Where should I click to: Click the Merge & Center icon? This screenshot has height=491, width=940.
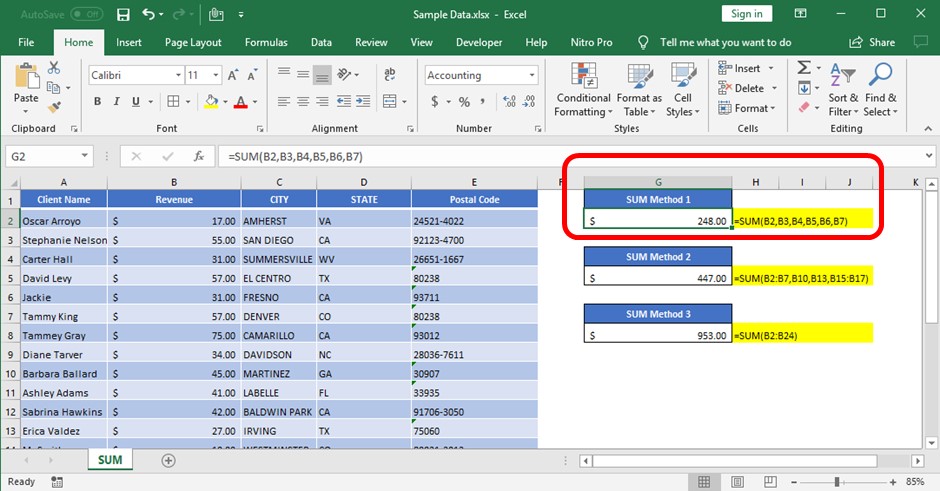click(x=390, y=101)
